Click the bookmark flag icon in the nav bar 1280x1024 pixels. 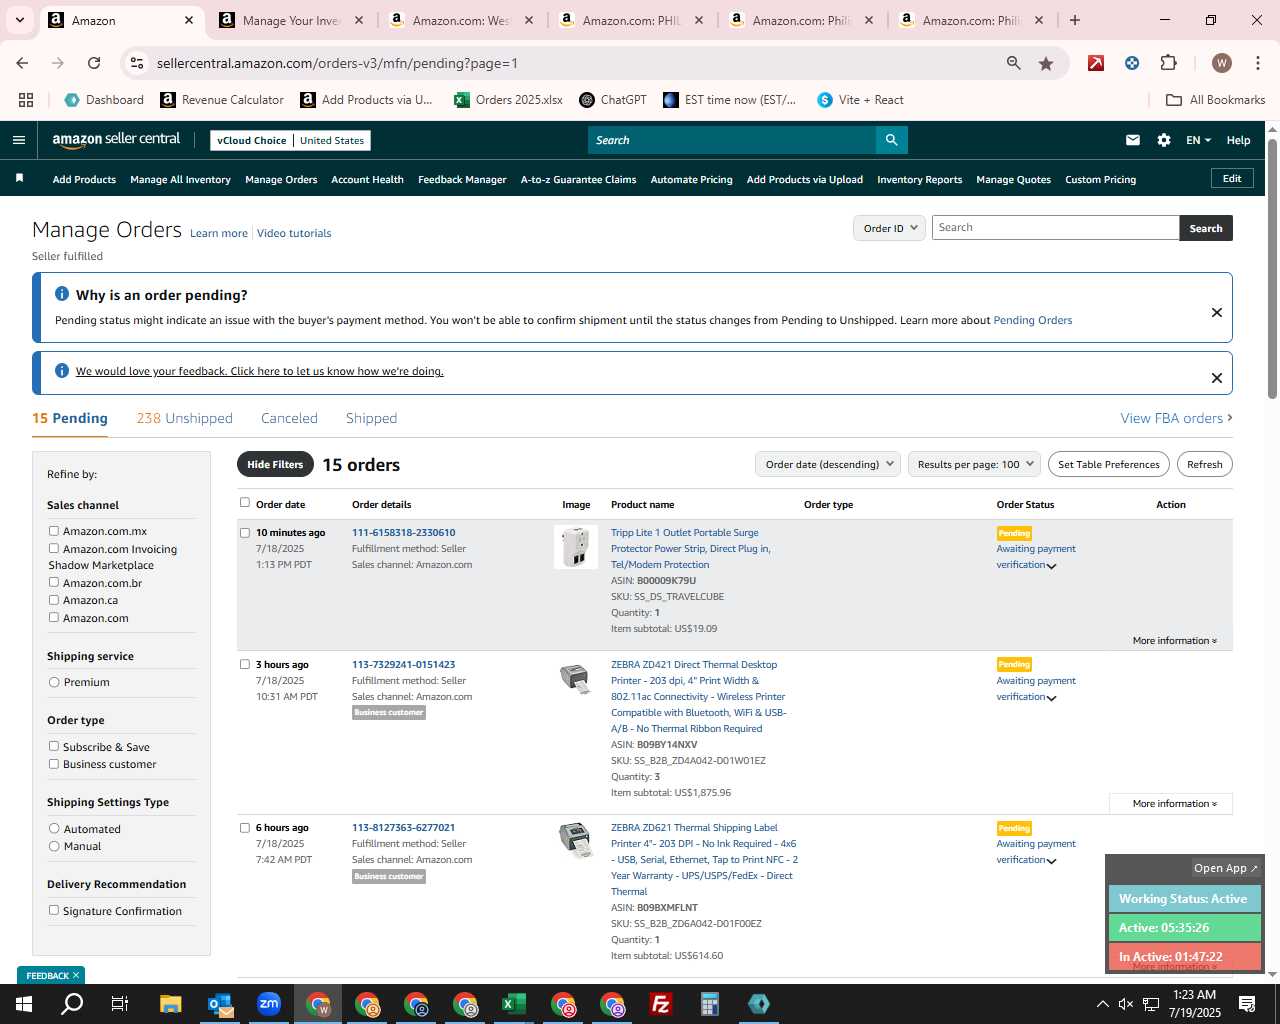point(19,179)
